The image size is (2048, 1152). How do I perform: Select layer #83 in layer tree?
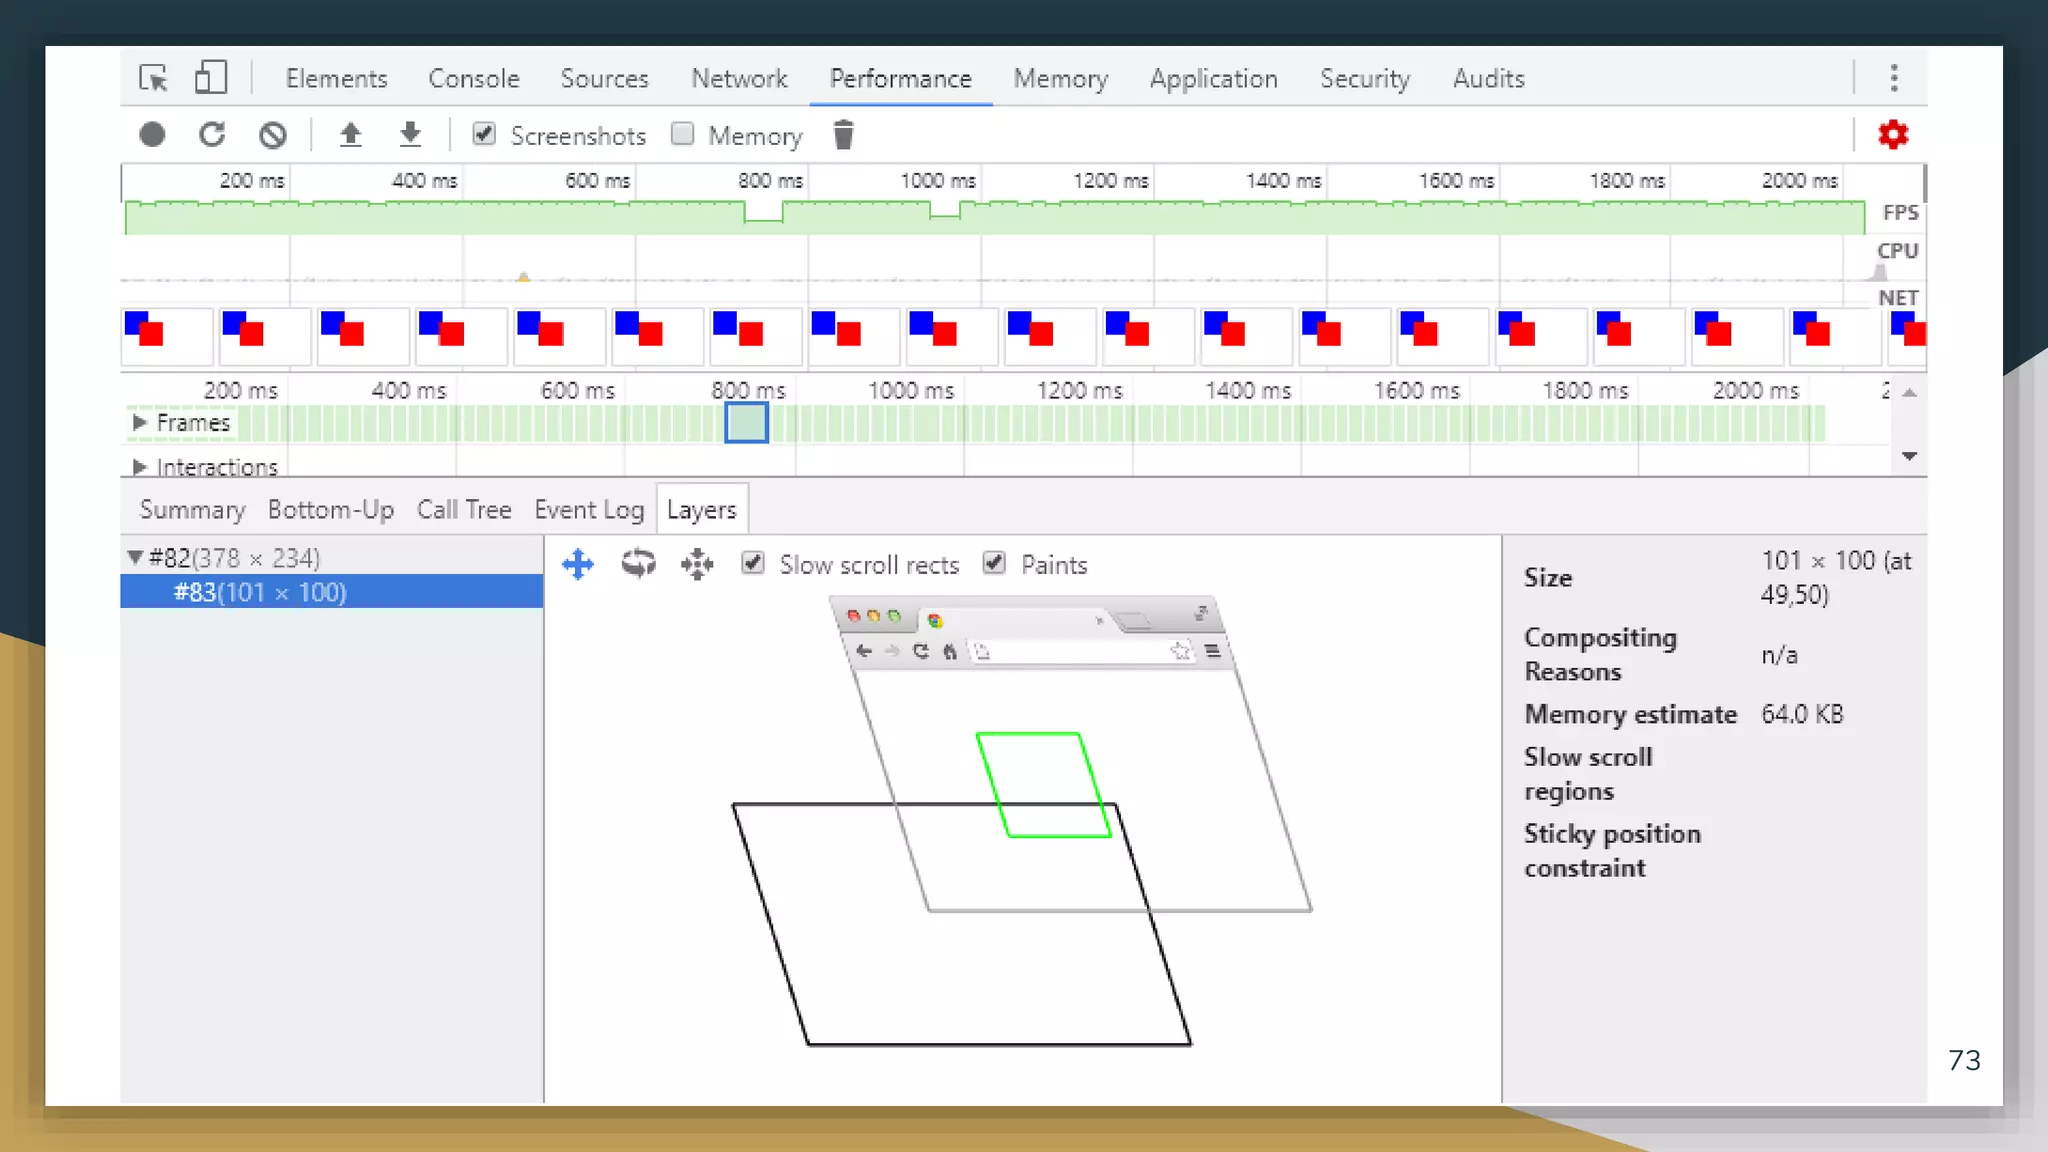click(x=260, y=592)
